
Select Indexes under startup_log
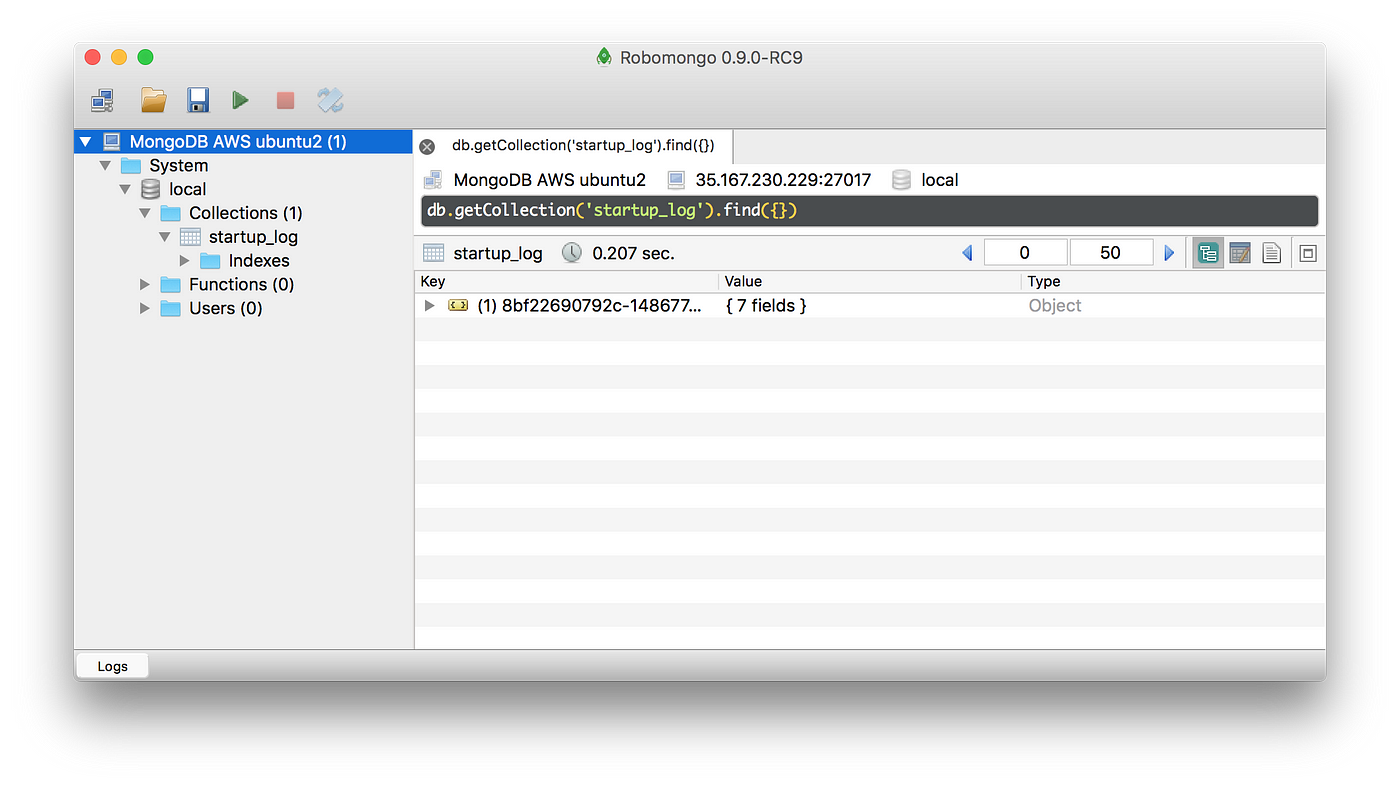[259, 261]
